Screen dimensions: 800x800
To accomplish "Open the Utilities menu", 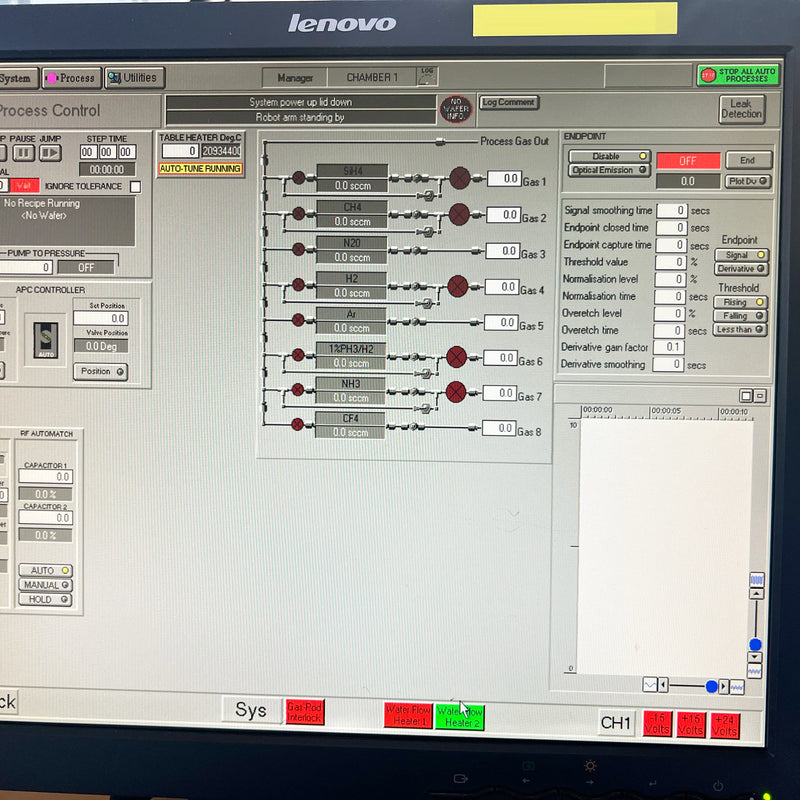I will (135, 78).
